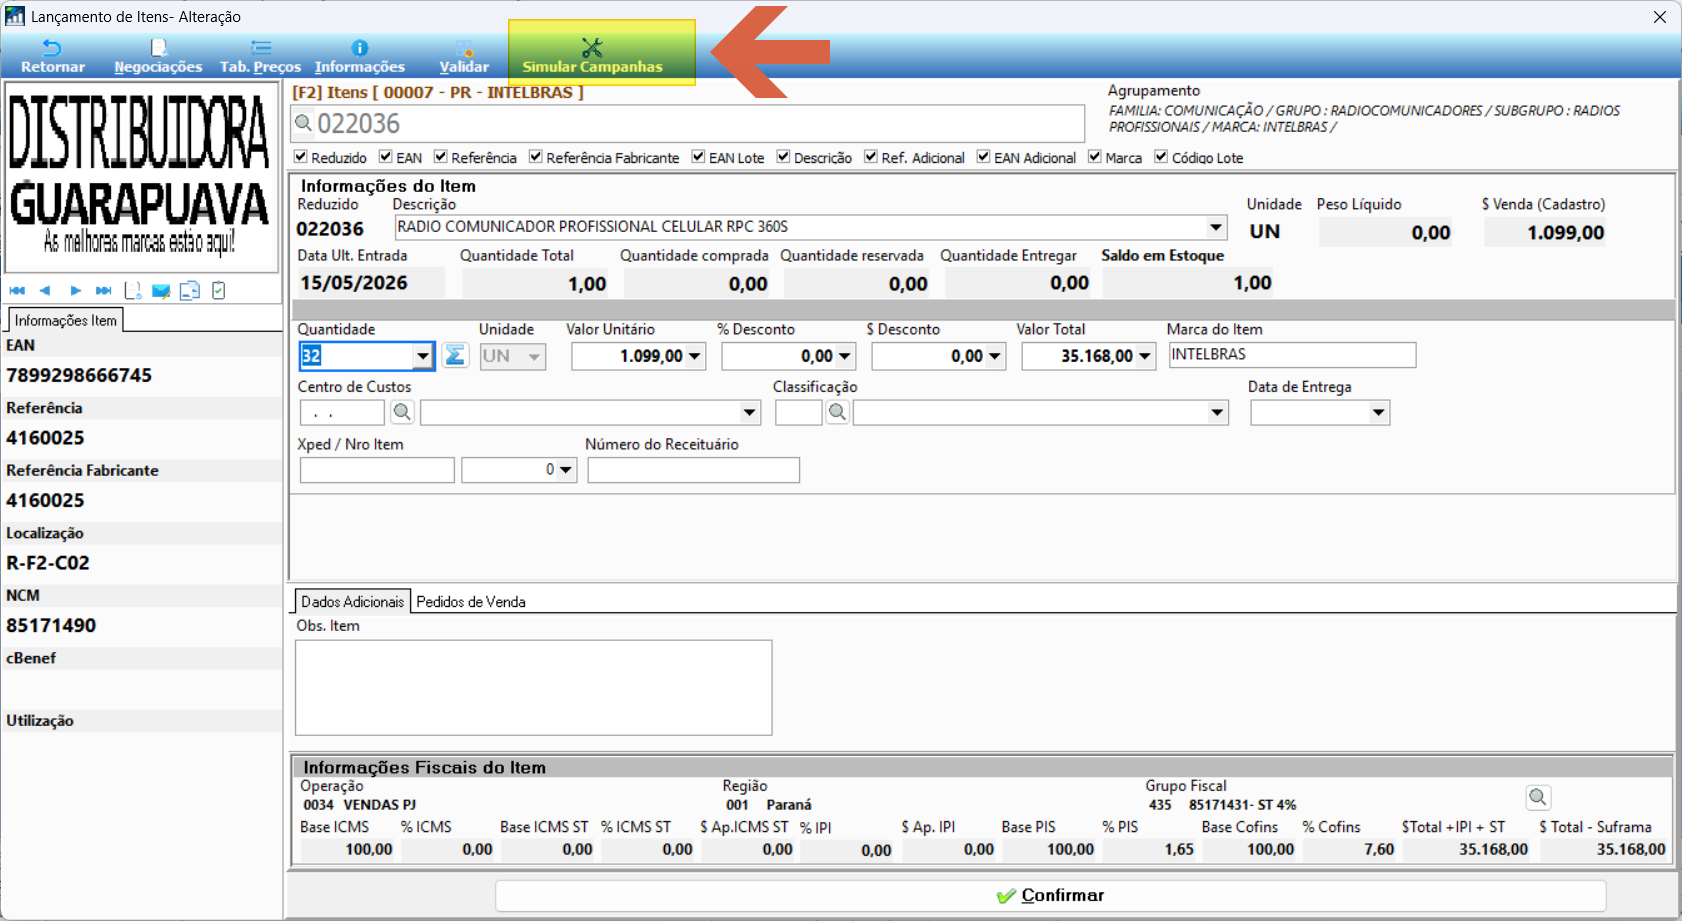The image size is (1682, 921).
Task: Click Simular Campanhas tool
Action: tap(592, 57)
